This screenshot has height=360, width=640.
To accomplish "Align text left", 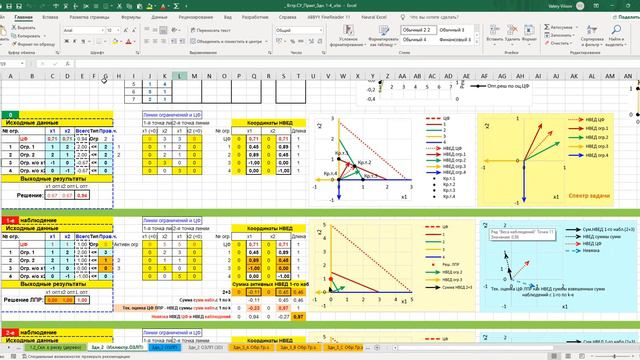I will [x=147, y=41].
